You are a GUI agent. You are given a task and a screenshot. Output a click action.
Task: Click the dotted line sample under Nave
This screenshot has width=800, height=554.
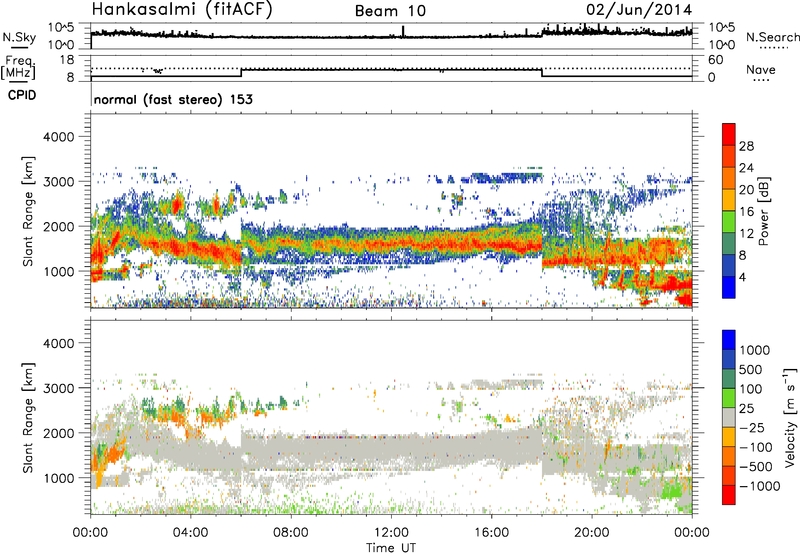click(x=761, y=81)
